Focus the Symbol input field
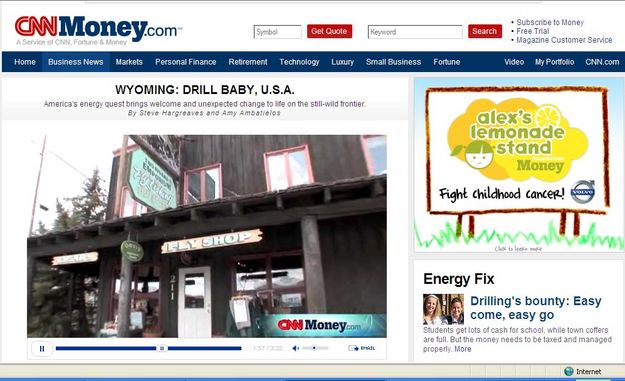 click(x=277, y=32)
